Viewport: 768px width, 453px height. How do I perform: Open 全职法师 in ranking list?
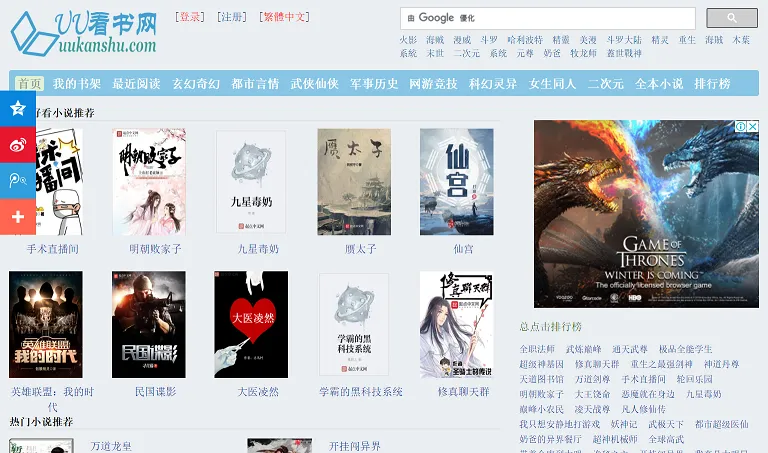(537, 349)
